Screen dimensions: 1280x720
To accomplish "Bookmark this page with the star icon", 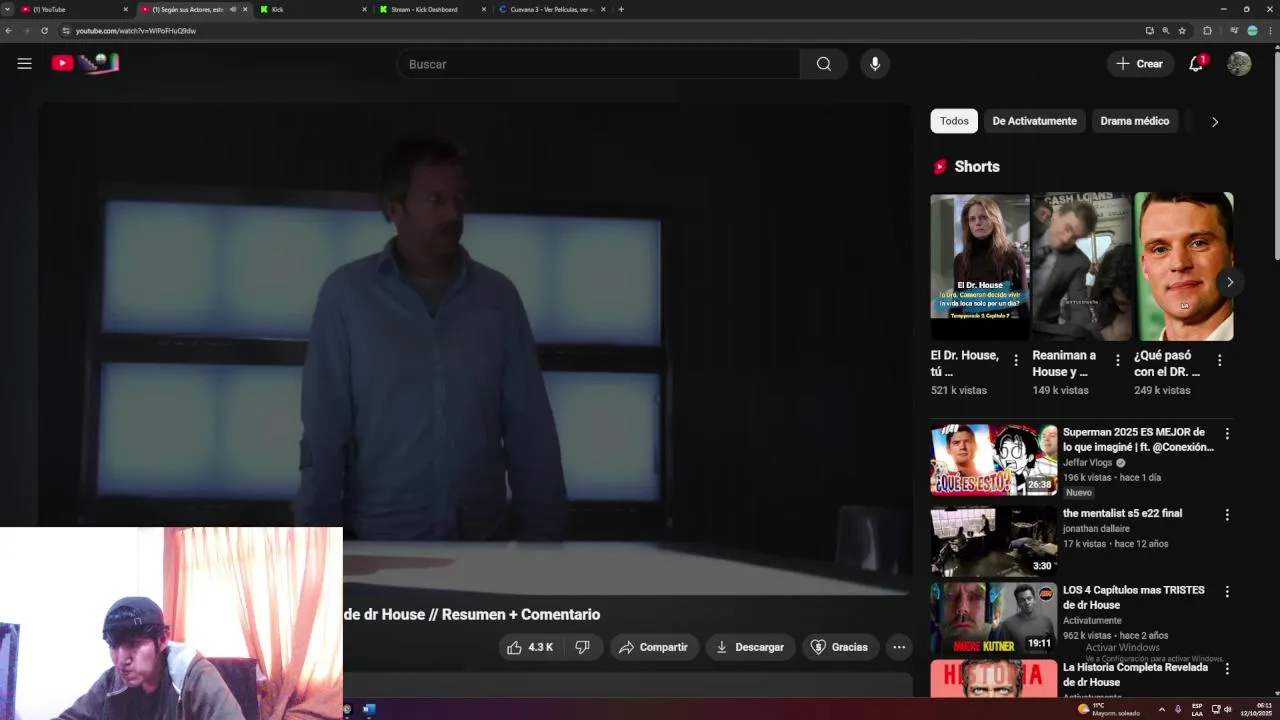I will point(1182,31).
